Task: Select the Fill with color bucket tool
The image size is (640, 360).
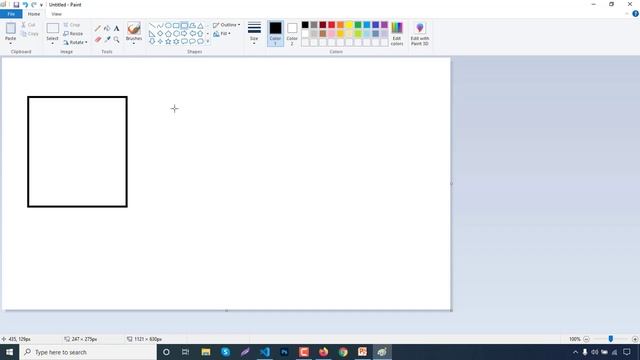Action: 107,28
